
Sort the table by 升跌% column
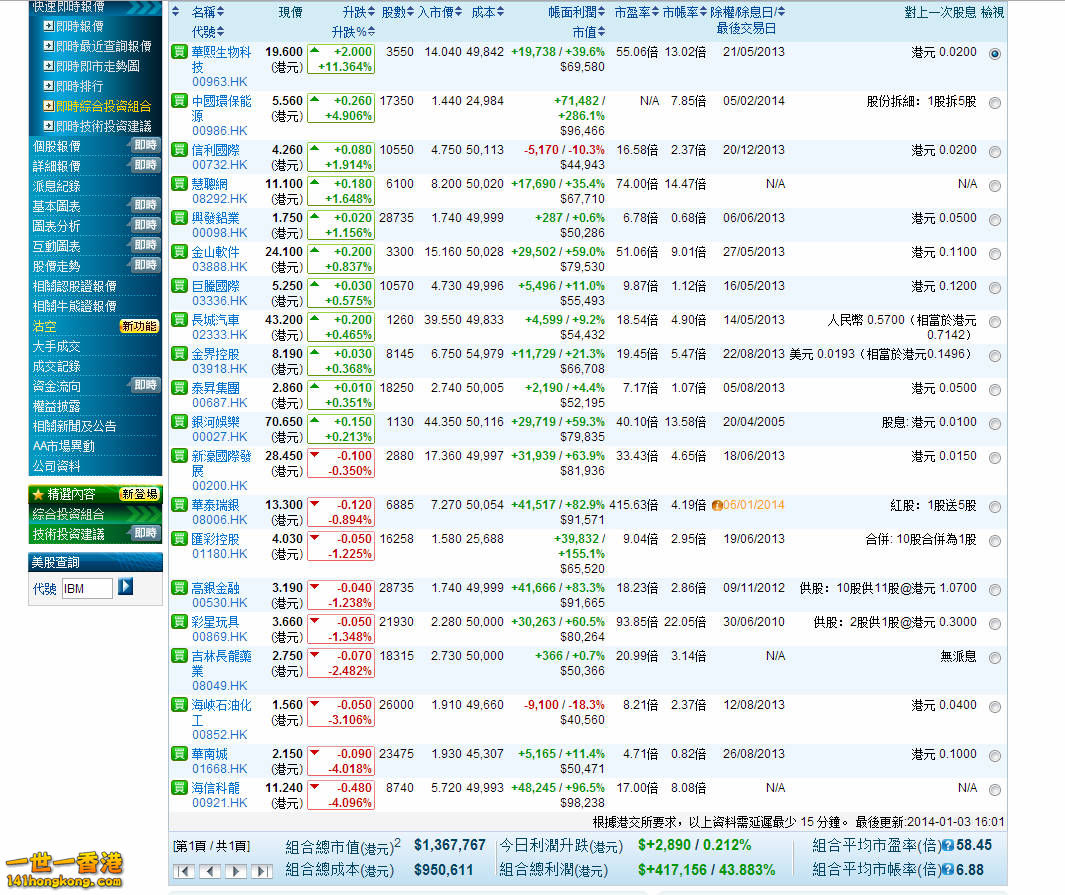353,31
